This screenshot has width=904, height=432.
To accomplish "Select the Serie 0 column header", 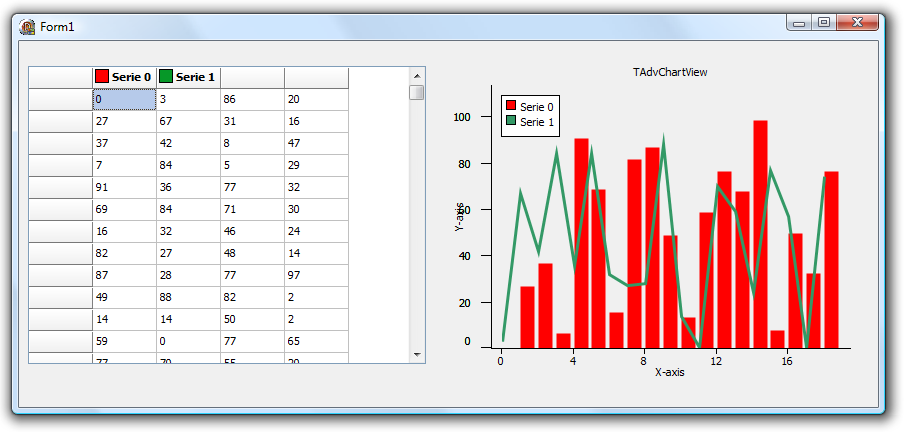I will pyautogui.click(x=124, y=77).
